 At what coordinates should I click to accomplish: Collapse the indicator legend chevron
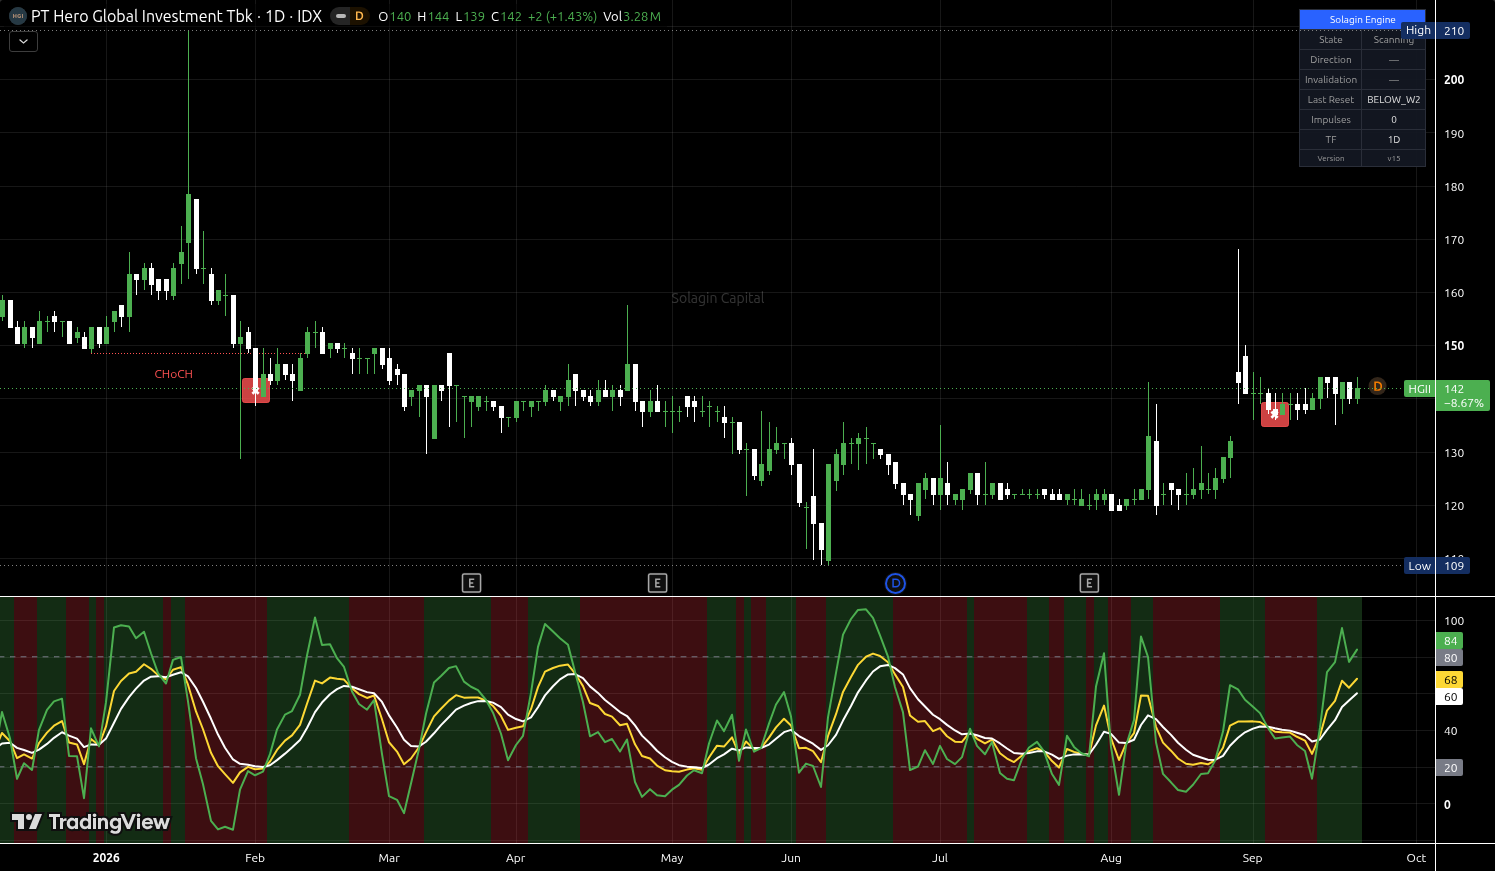23,42
